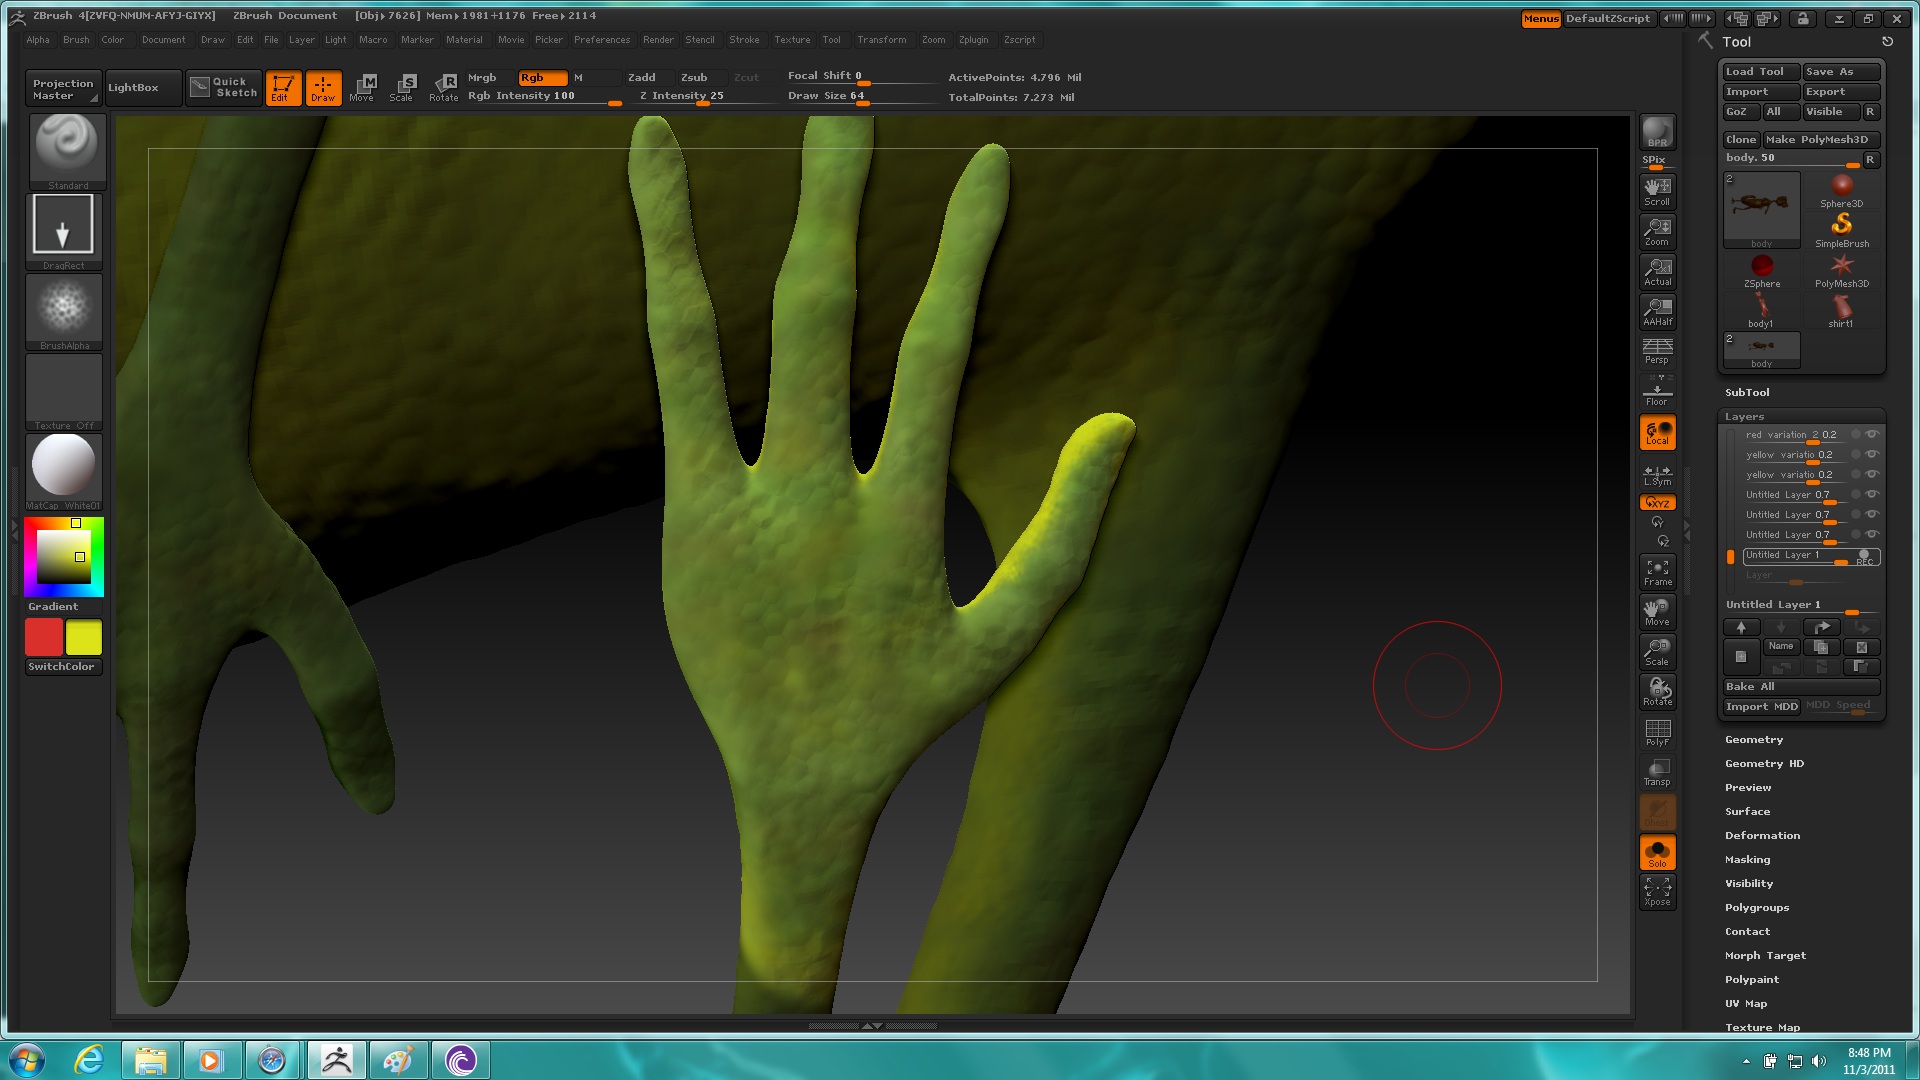Image resolution: width=1920 pixels, height=1080 pixels.
Task: Expand the Masking section
Action: [1747, 860]
